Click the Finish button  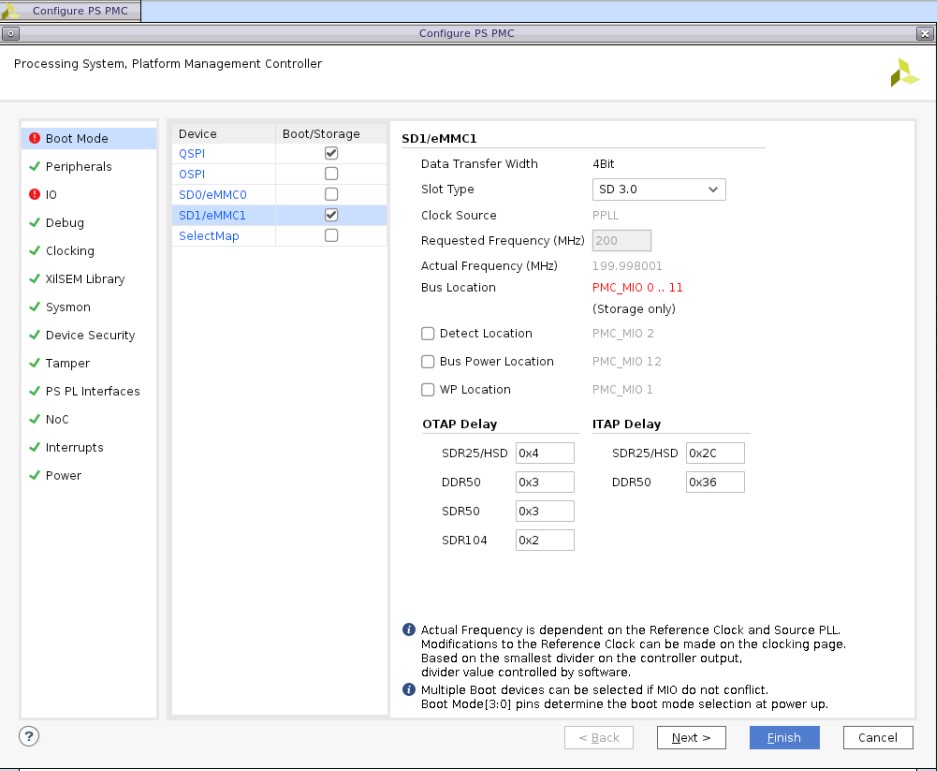[784, 737]
